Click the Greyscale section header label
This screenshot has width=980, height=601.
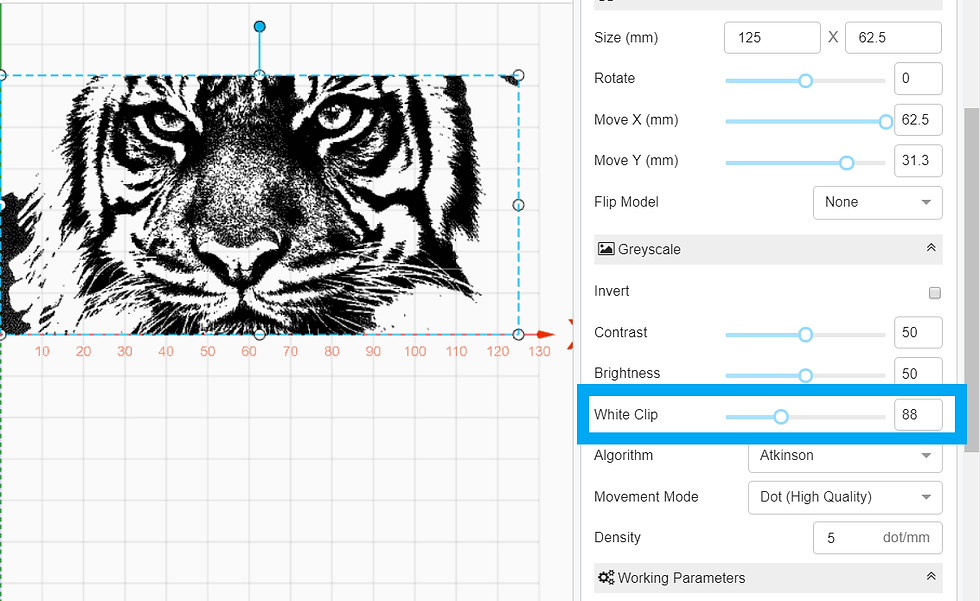[x=649, y=249]
